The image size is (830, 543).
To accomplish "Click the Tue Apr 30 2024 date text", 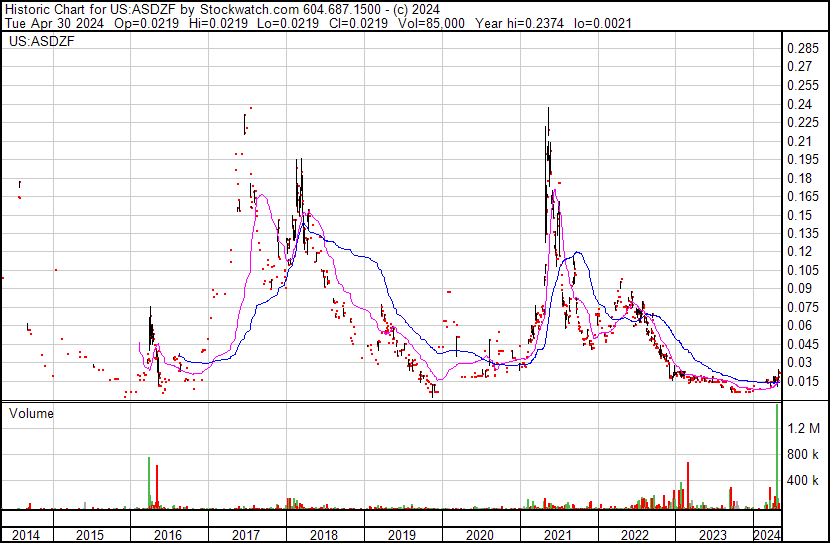I will point(55,23).
